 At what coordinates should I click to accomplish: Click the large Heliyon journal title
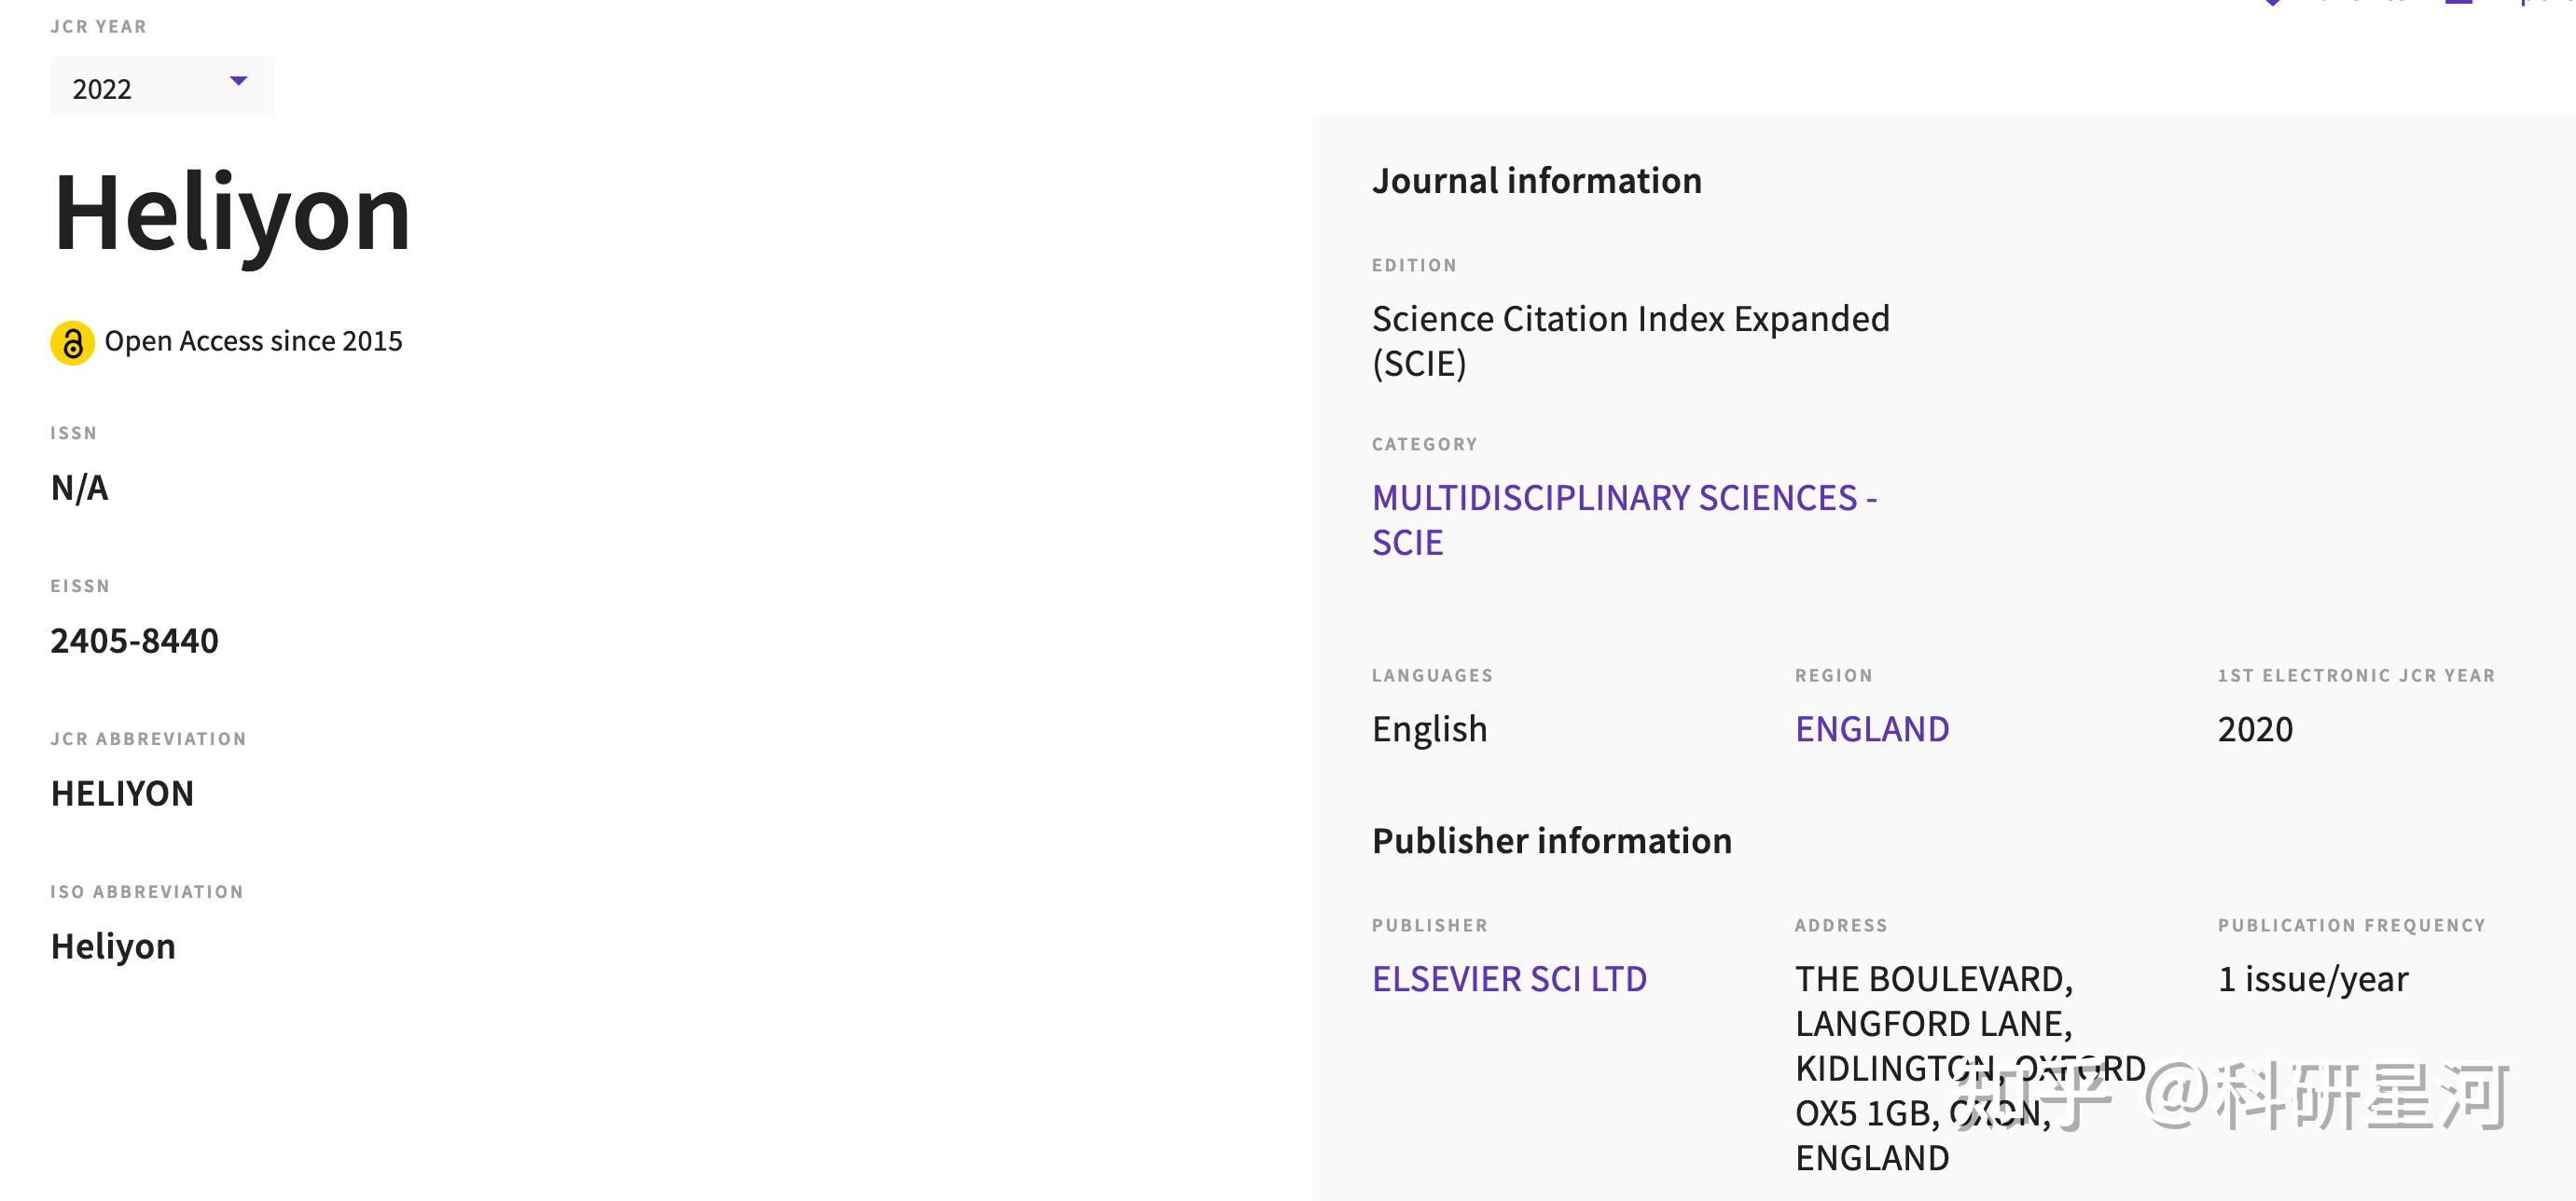pos(232,212)
